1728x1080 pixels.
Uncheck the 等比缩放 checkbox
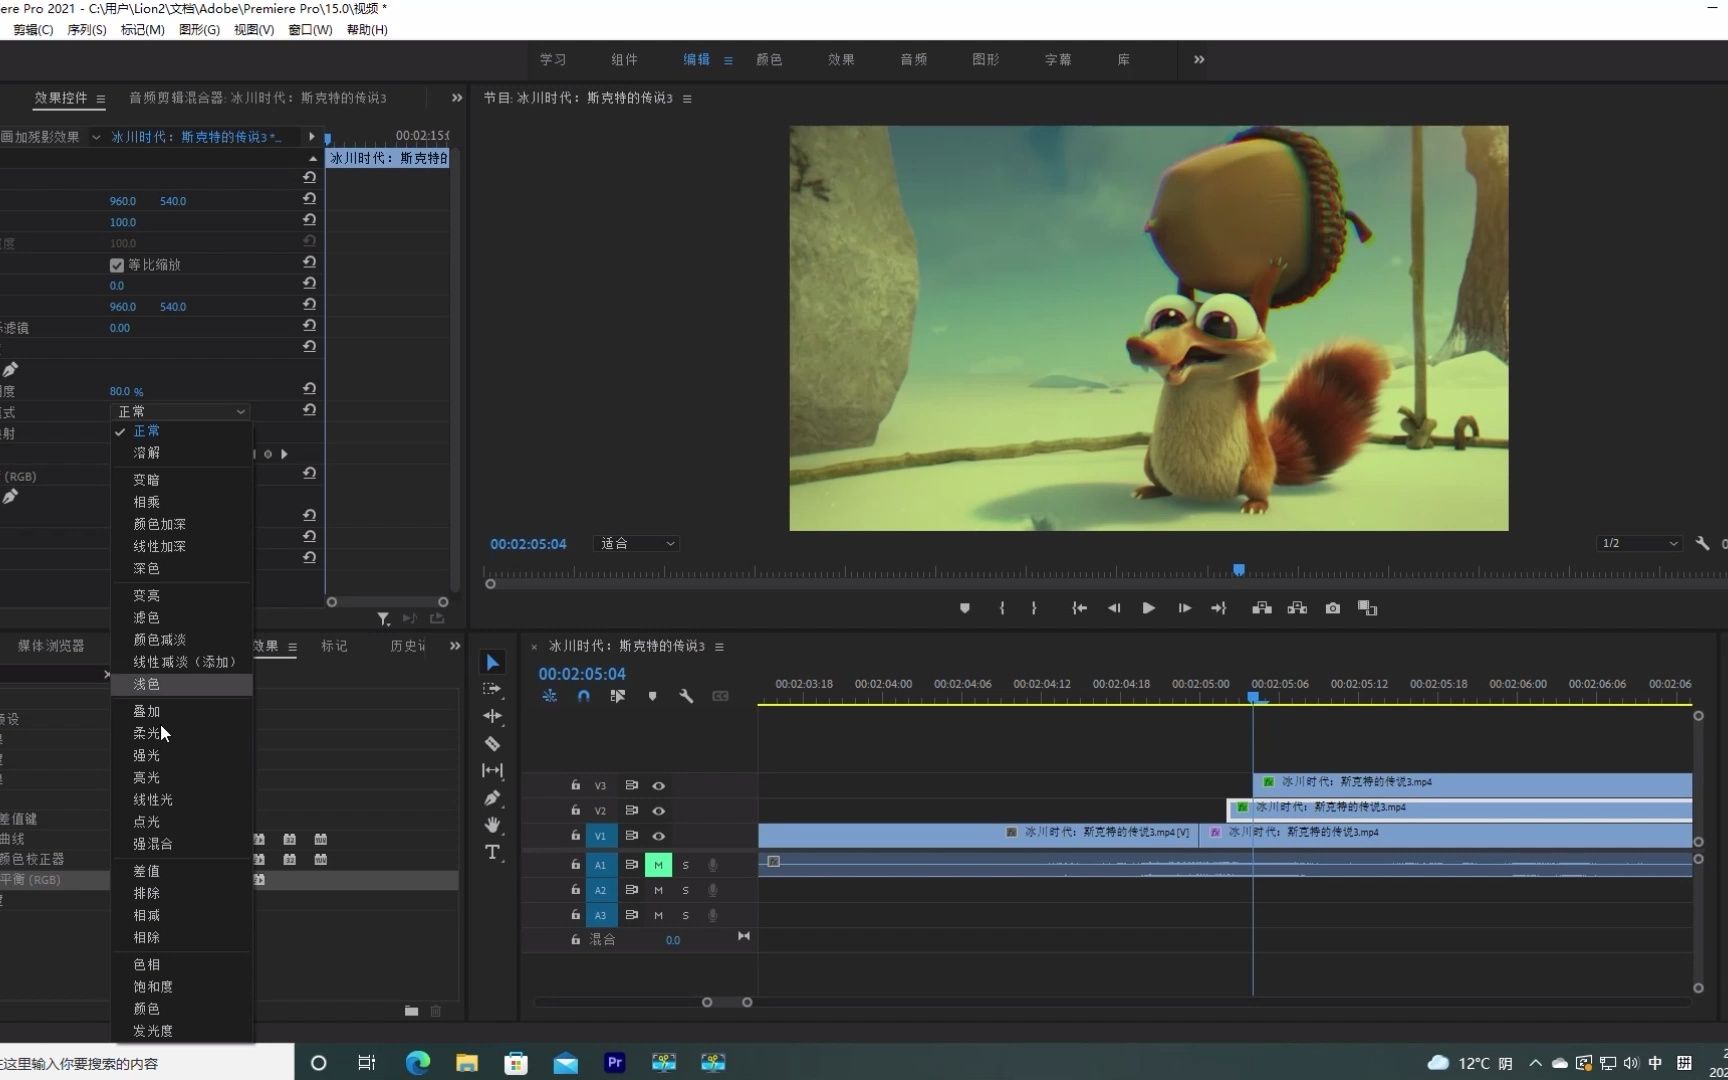click(x=117, y=265)
